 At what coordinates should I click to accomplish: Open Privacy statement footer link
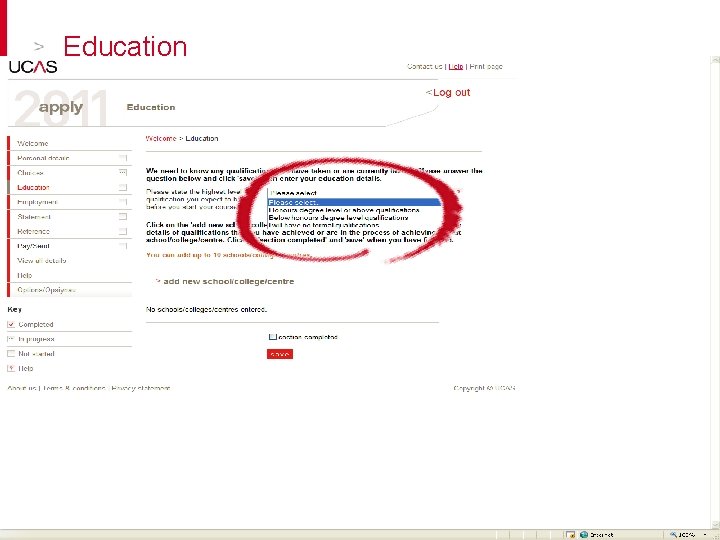click(141, 388)
